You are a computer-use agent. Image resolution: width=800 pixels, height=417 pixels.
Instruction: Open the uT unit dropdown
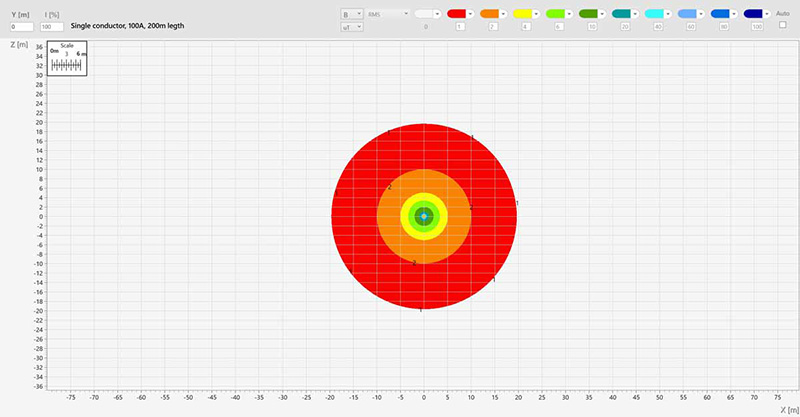352,27
